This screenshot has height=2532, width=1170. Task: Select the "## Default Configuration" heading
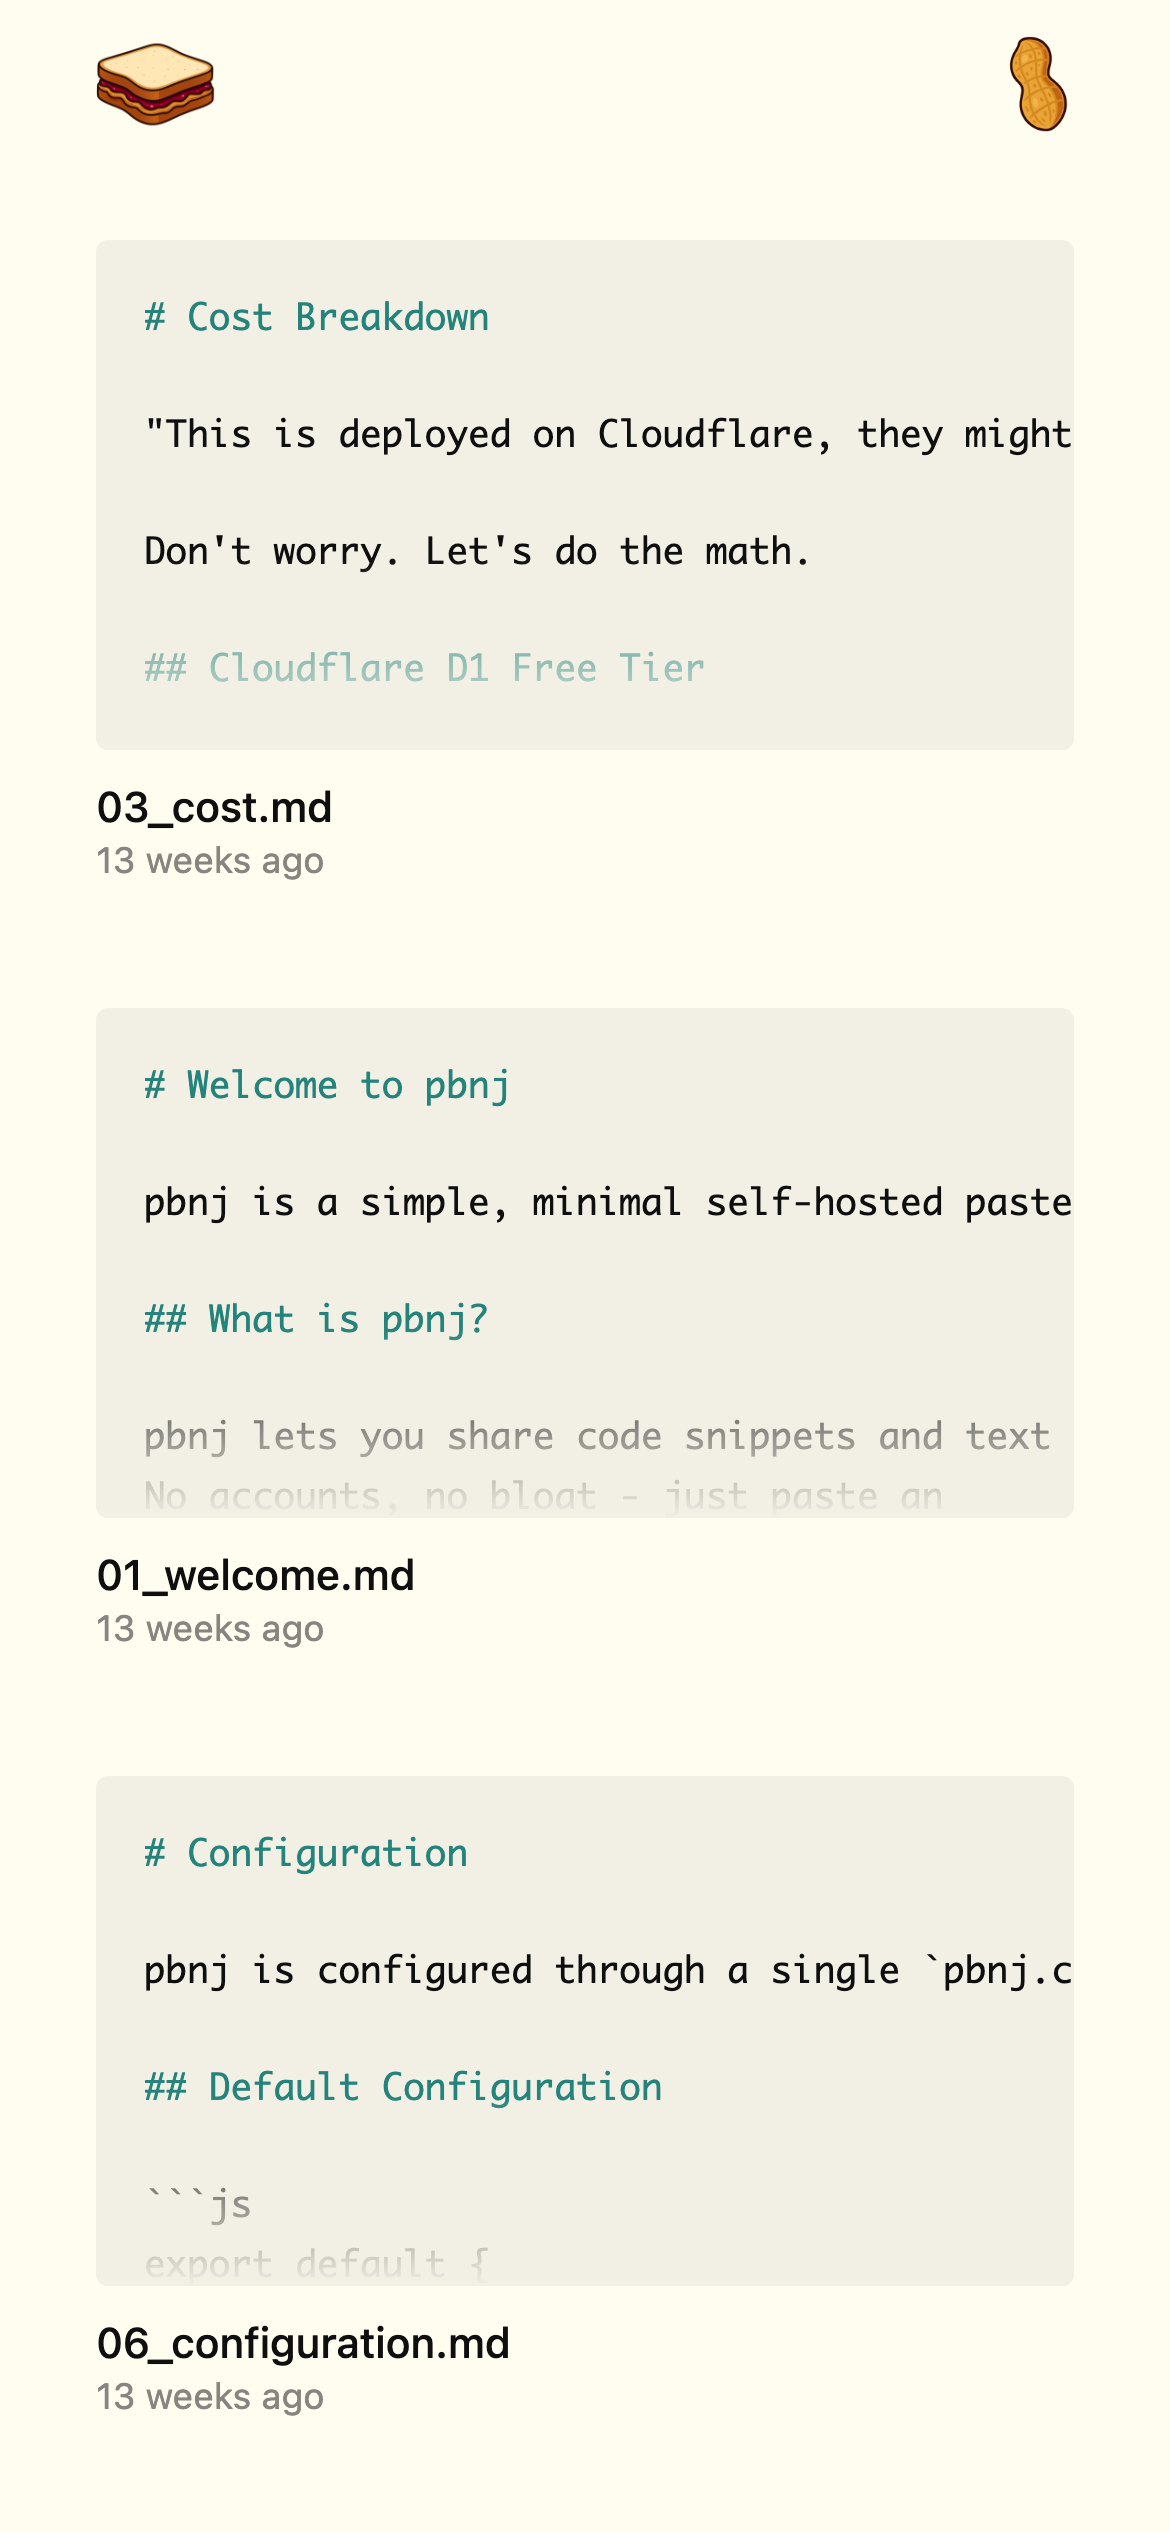[x=403, y=2088]
